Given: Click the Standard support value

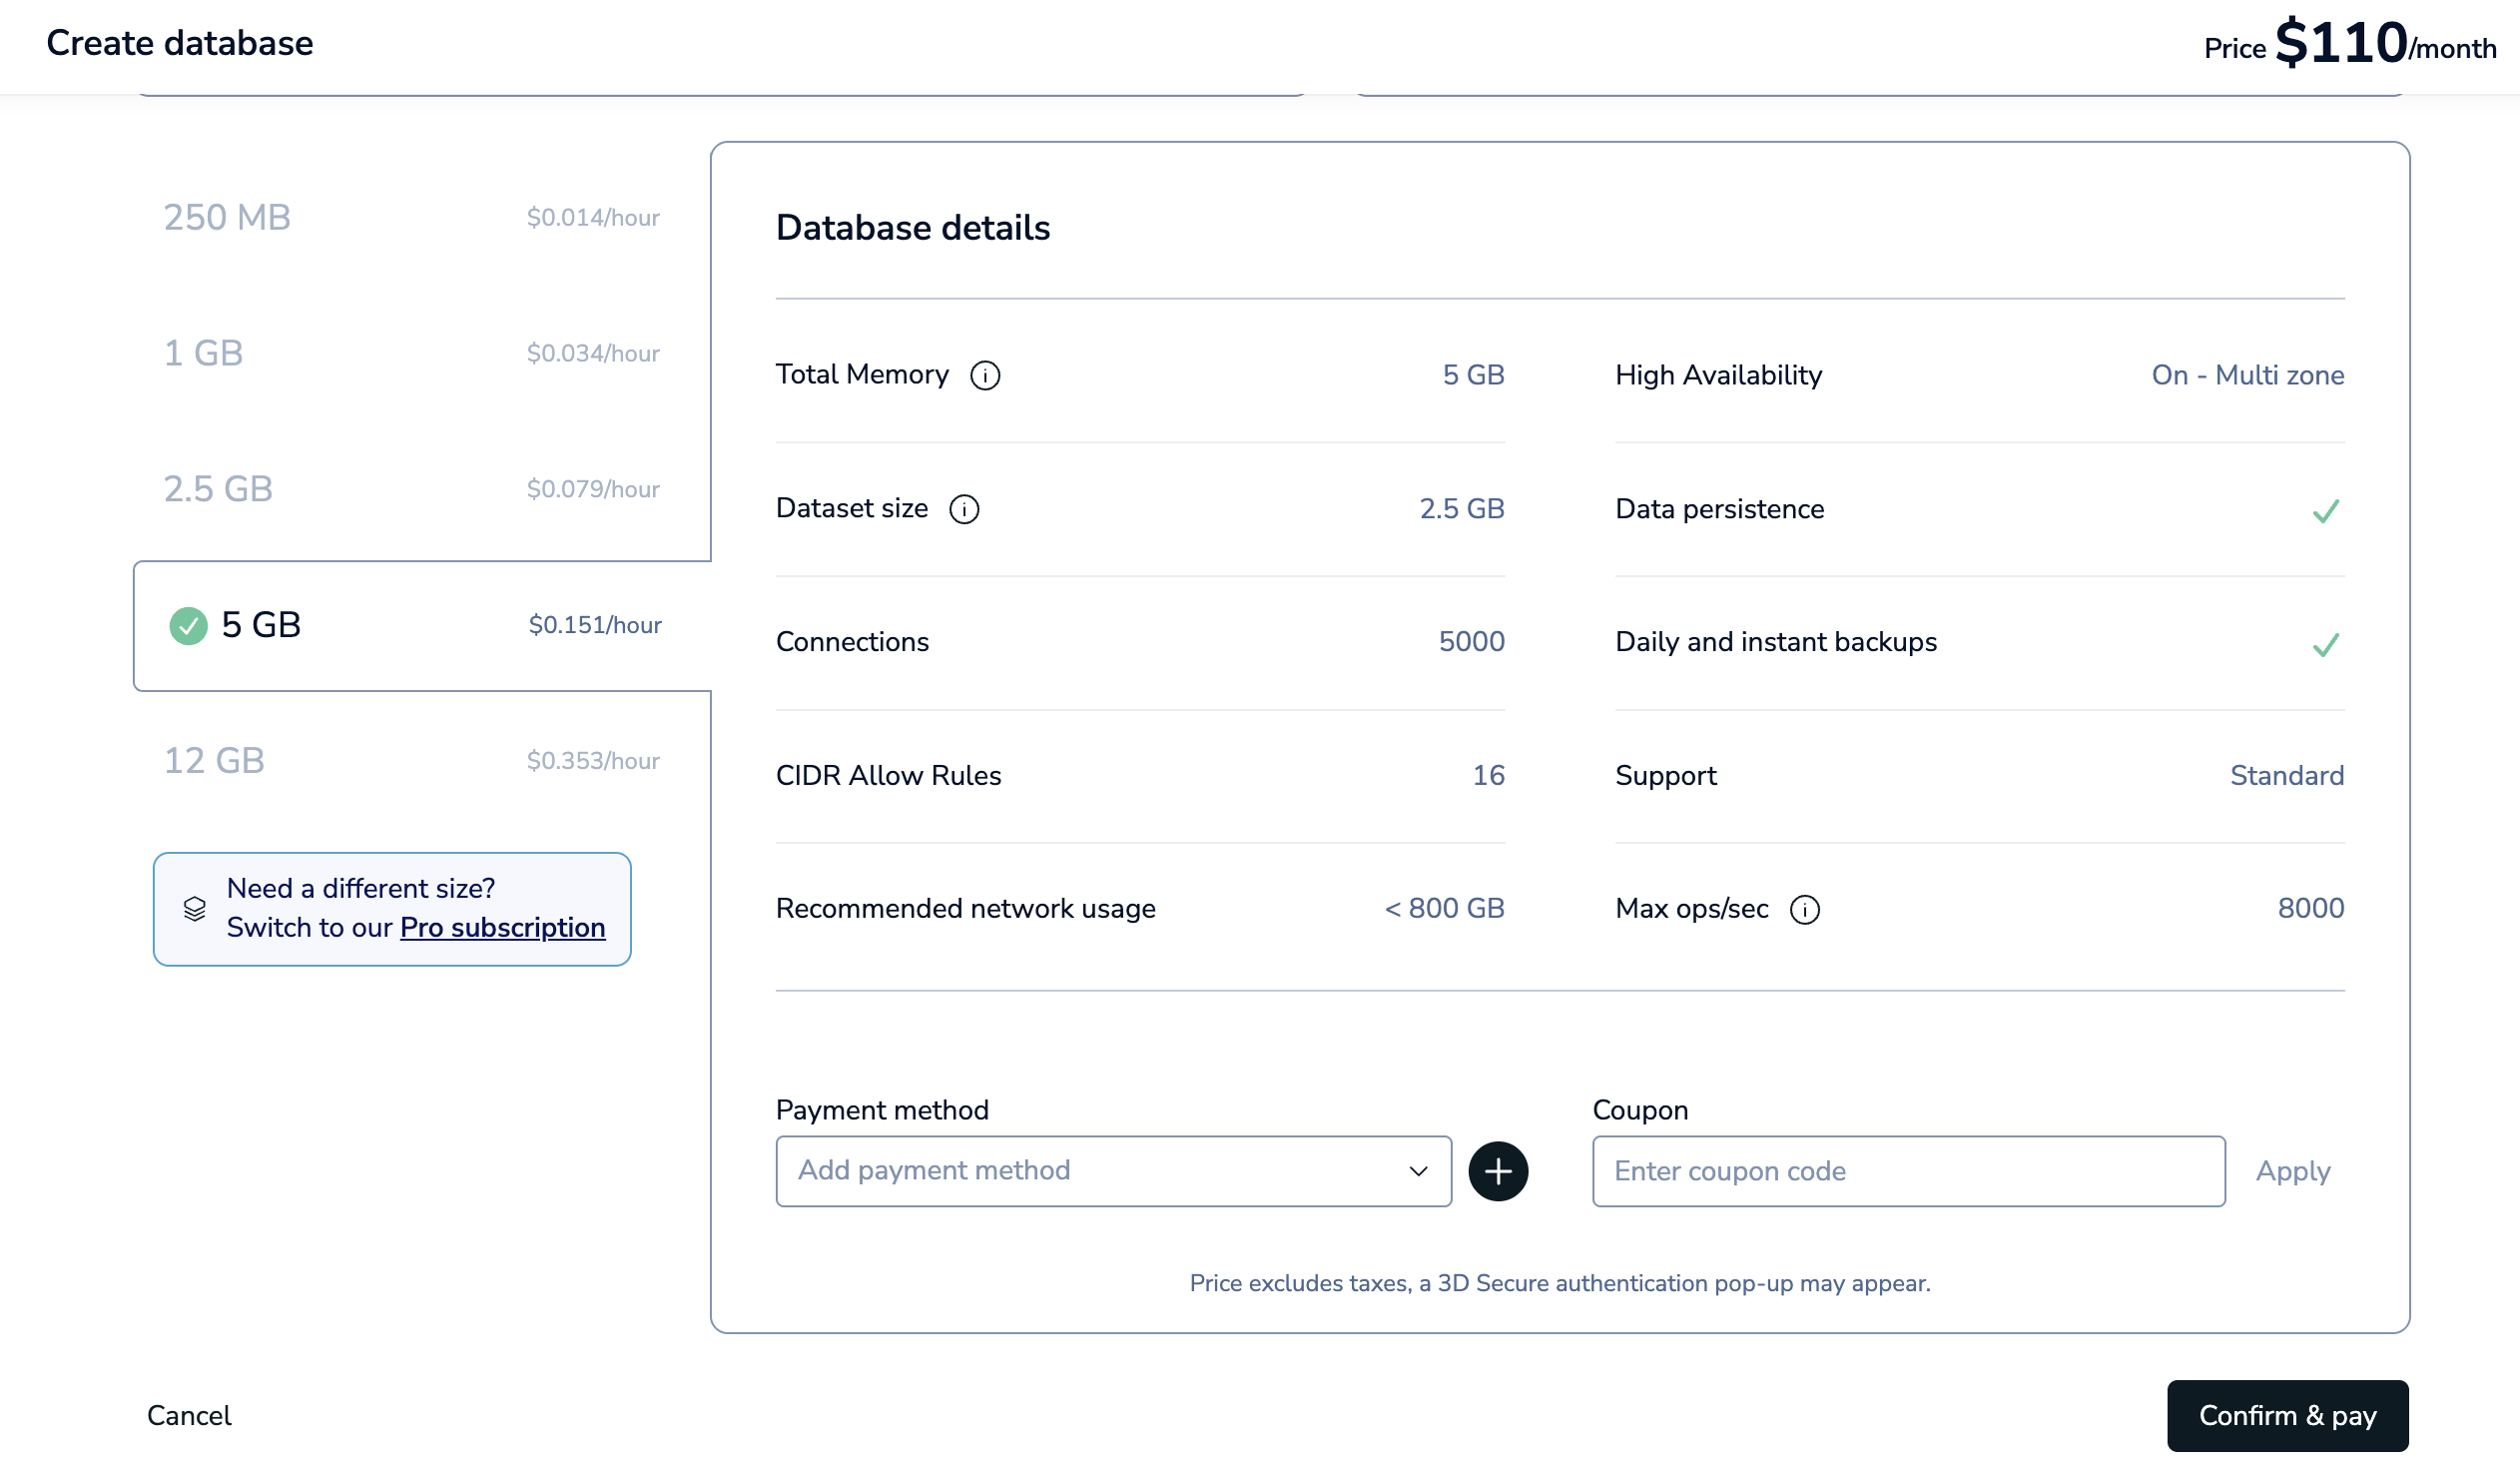Looking at the screenshot, I should 2286,776.
